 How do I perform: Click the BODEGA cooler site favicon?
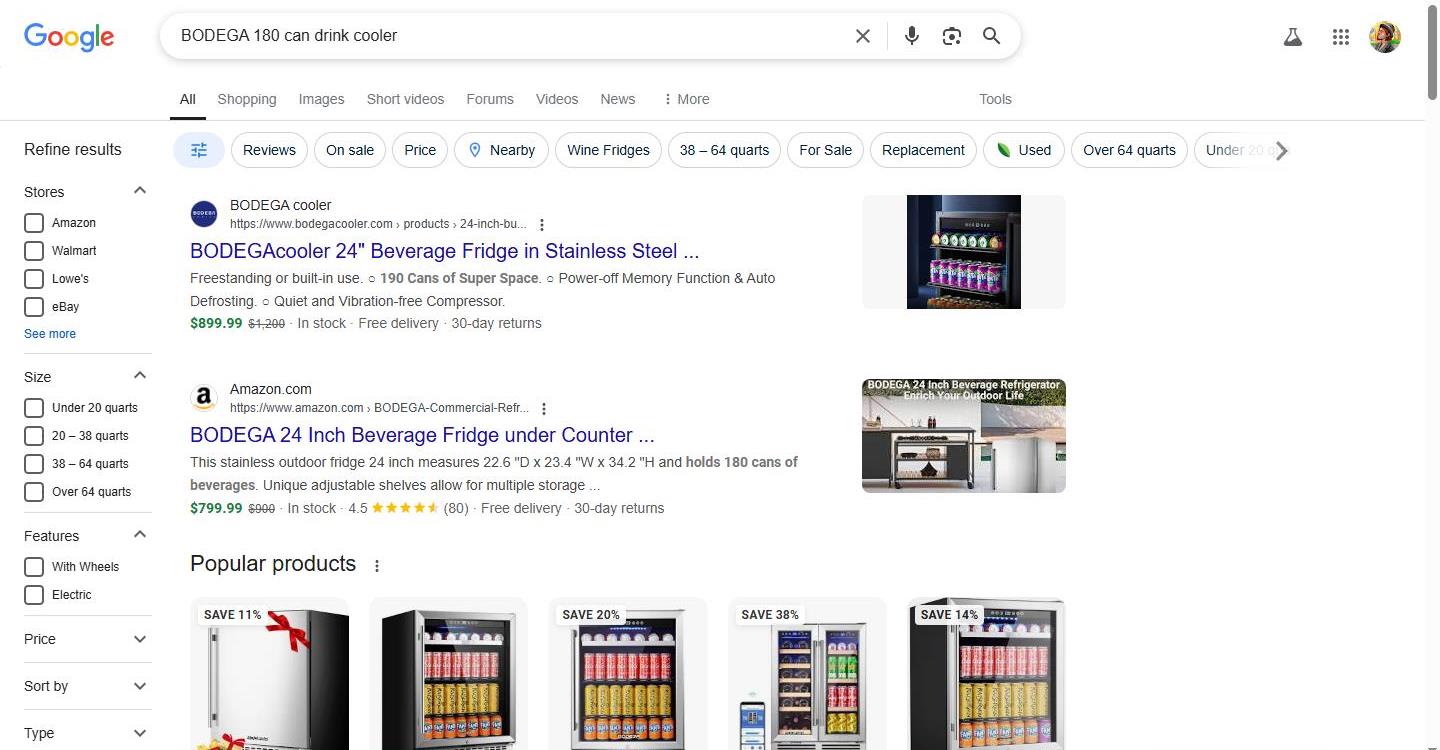tap(204, 214)
